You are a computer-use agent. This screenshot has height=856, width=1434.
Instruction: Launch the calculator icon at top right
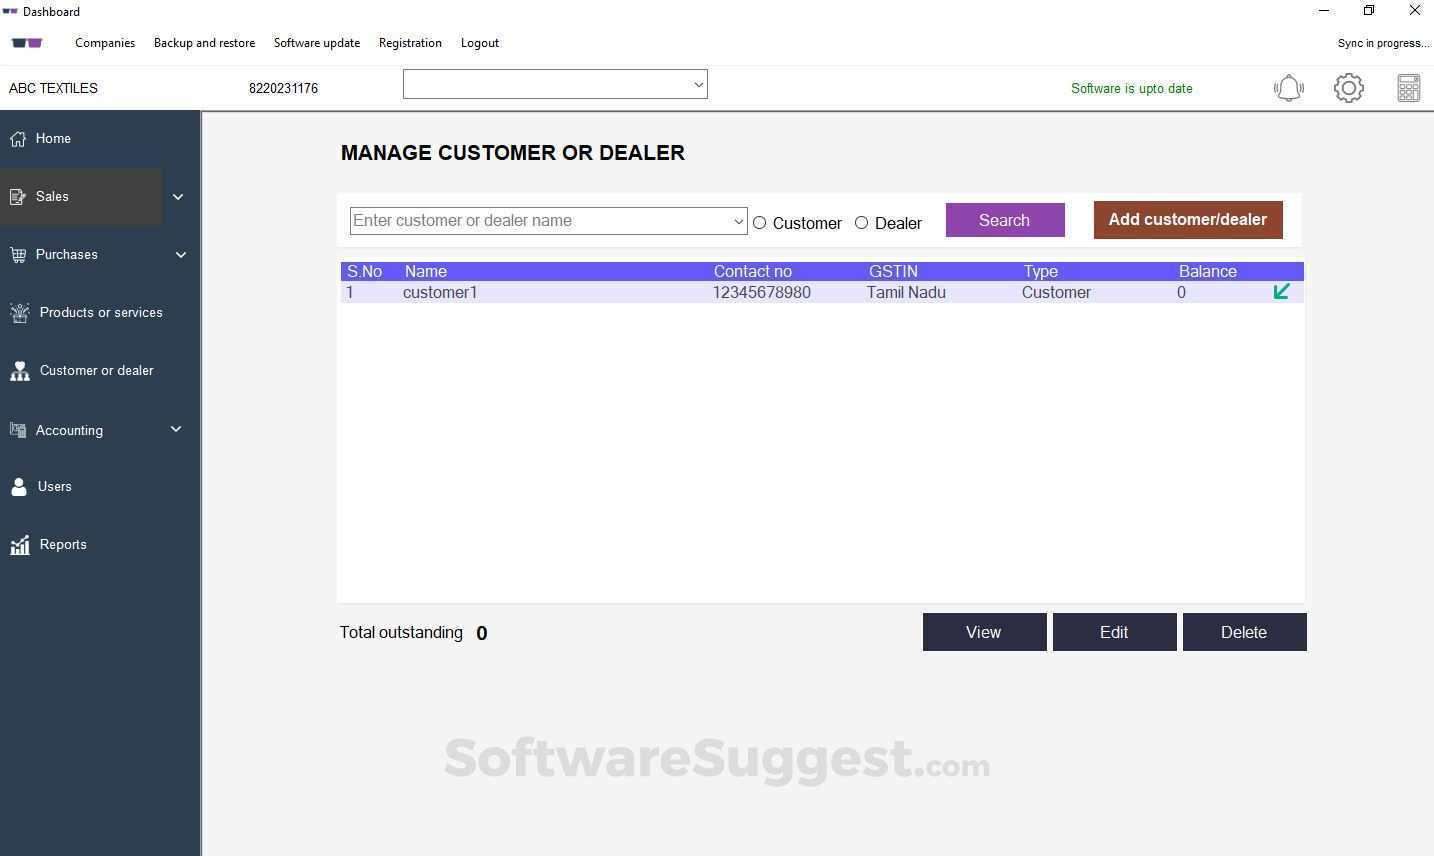(x=1408, y=88)
